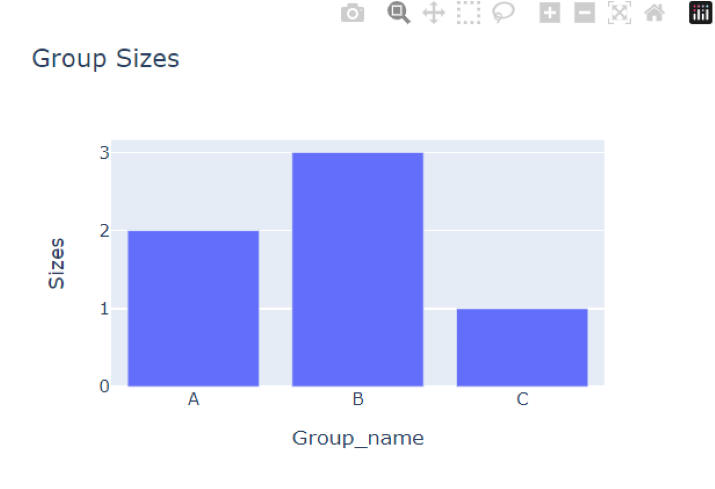Image resolution: width=715 pixels, height=489 pixels.
Task: Pick the Lasso Select tool
Action: pyautogui.click(x=503, y=13)
